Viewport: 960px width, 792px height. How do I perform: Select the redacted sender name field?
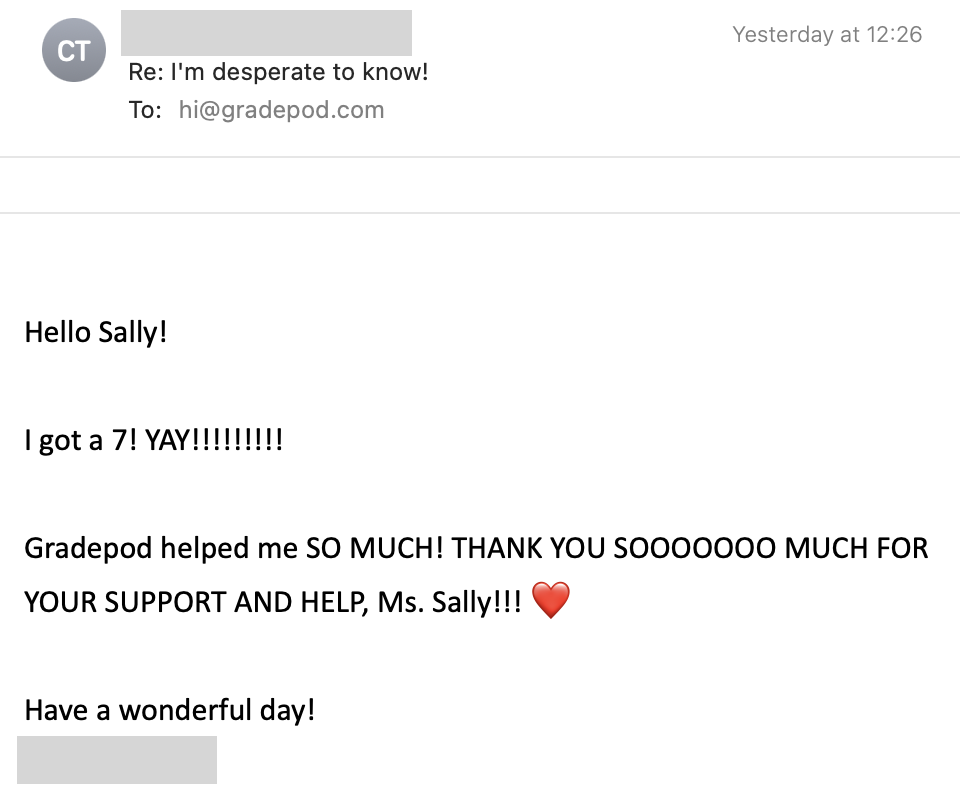pyautogui.click(x=266, y=33)
